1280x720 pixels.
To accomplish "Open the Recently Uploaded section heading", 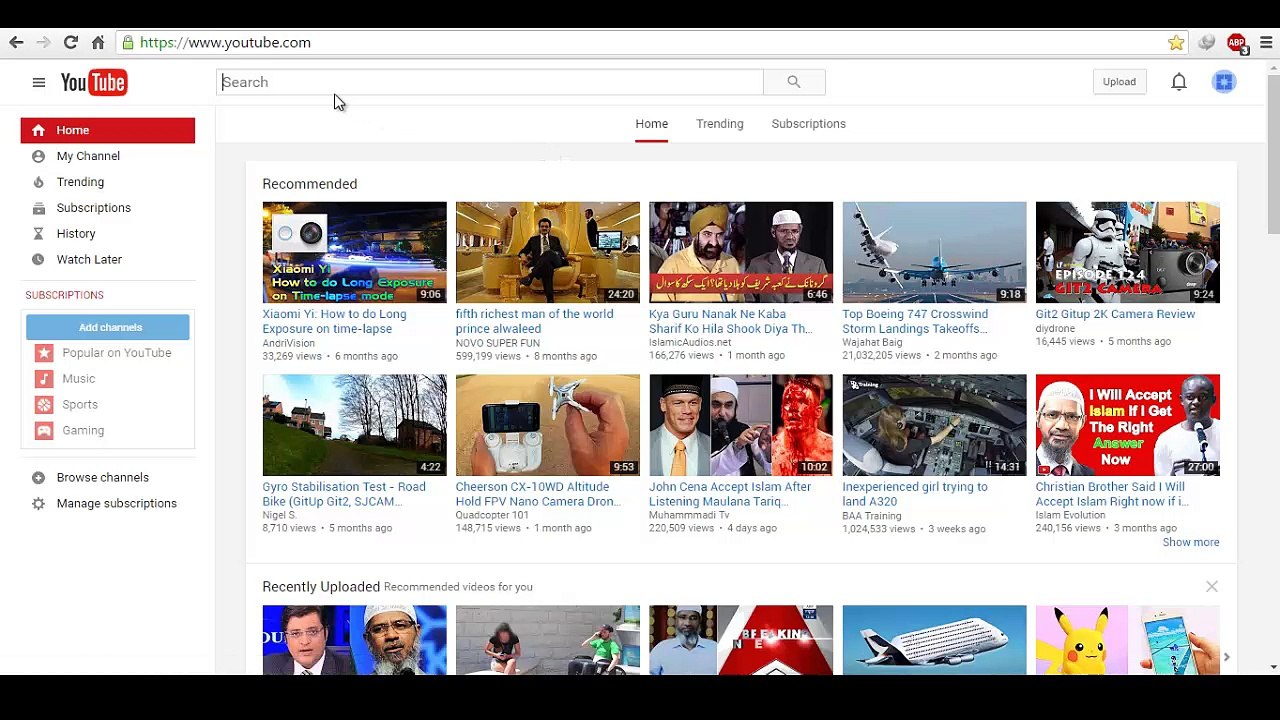I will 321,587.
